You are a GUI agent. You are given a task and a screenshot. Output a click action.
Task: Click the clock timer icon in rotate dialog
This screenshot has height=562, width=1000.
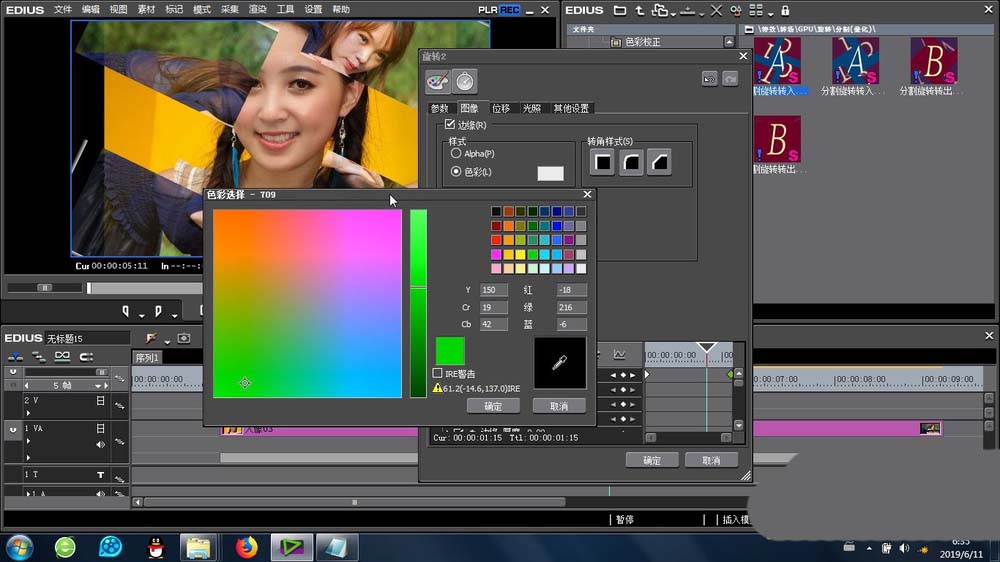(x=465, y=81)
